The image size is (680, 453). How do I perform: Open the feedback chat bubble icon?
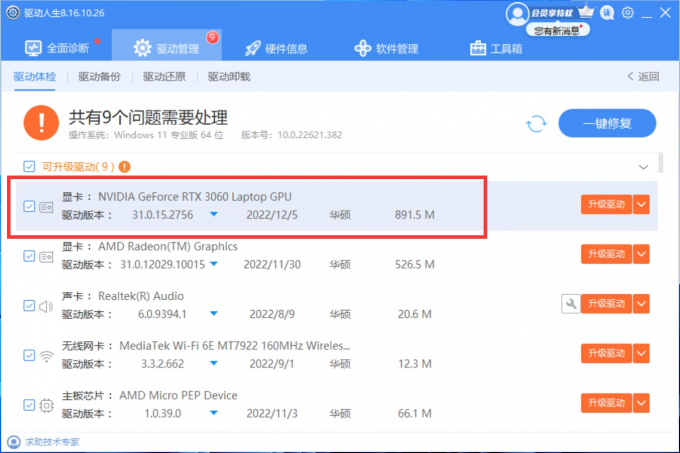pyautogui.click(x=607, y=13)
